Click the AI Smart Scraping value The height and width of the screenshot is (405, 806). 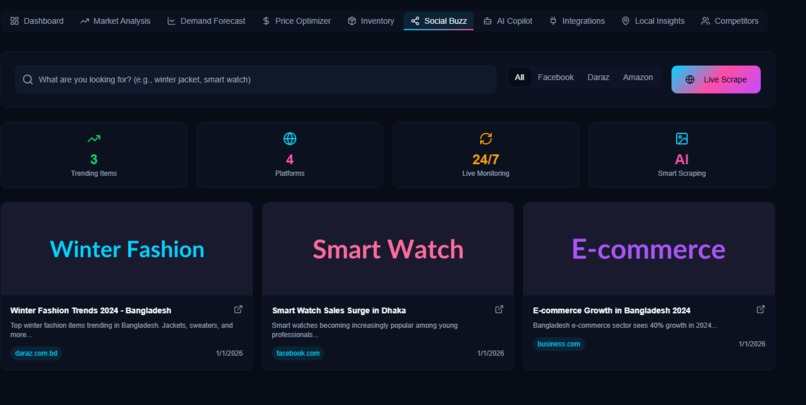click(682, 159)
